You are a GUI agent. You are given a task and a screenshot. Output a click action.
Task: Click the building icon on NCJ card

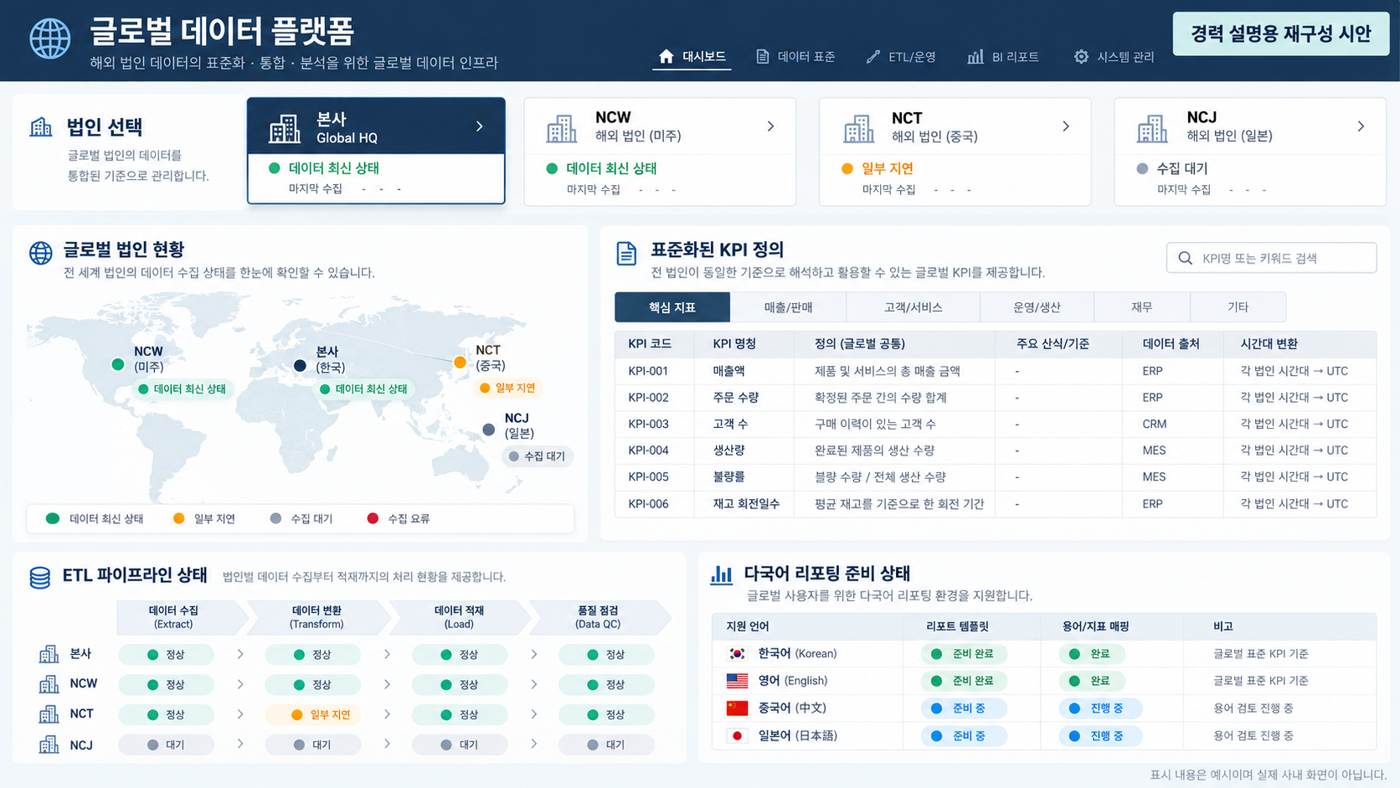coord(1152,128)
